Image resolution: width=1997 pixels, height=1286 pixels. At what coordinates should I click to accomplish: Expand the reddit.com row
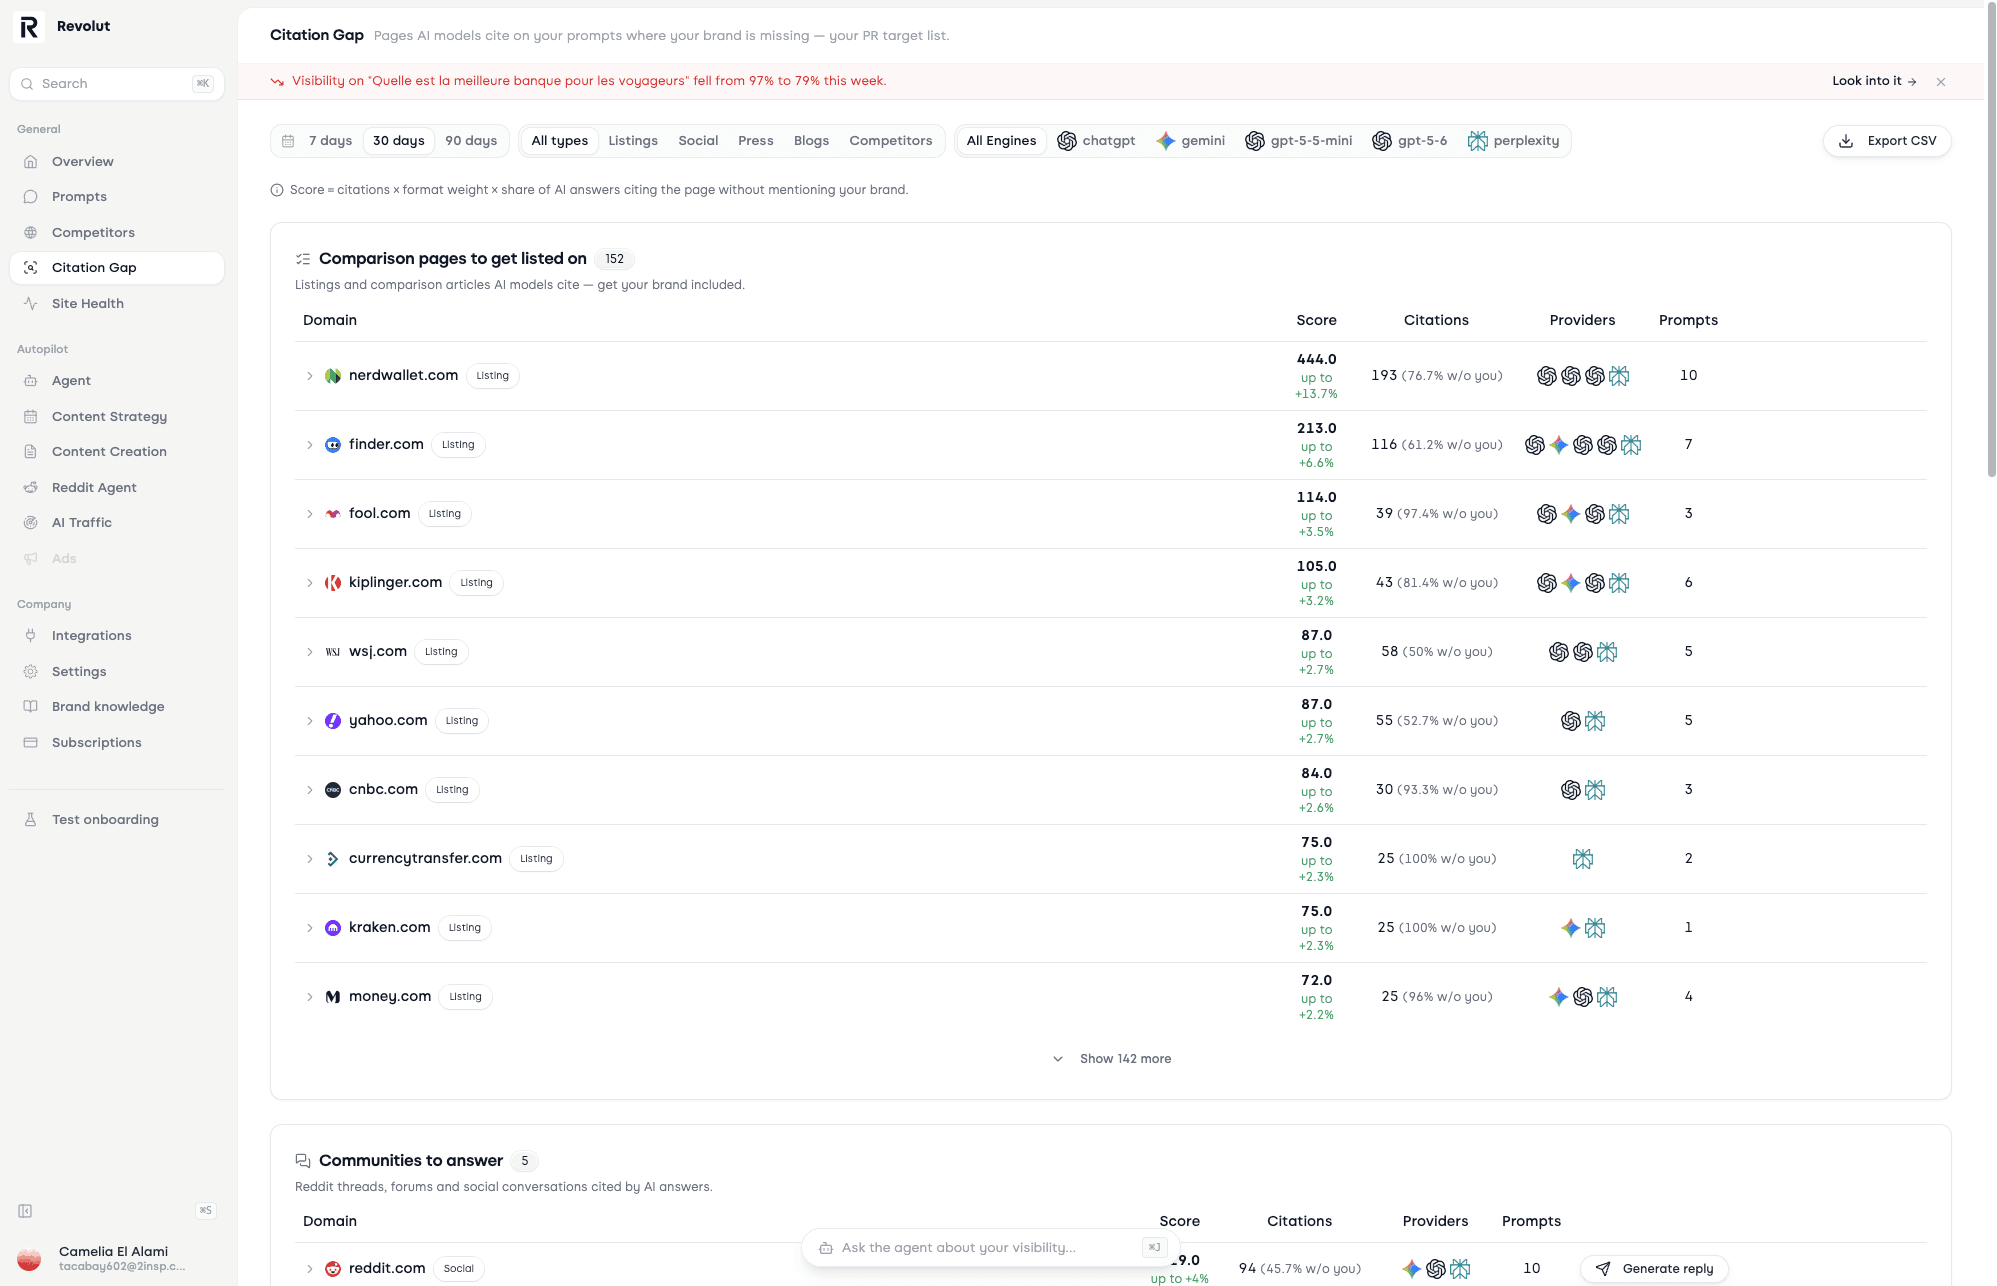point(310,1269)
